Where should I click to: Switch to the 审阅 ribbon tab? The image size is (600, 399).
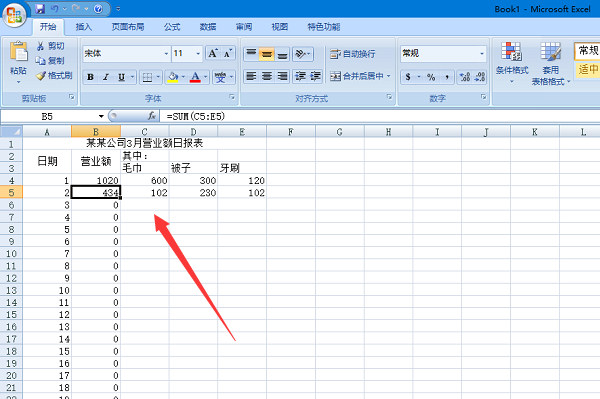244,27
